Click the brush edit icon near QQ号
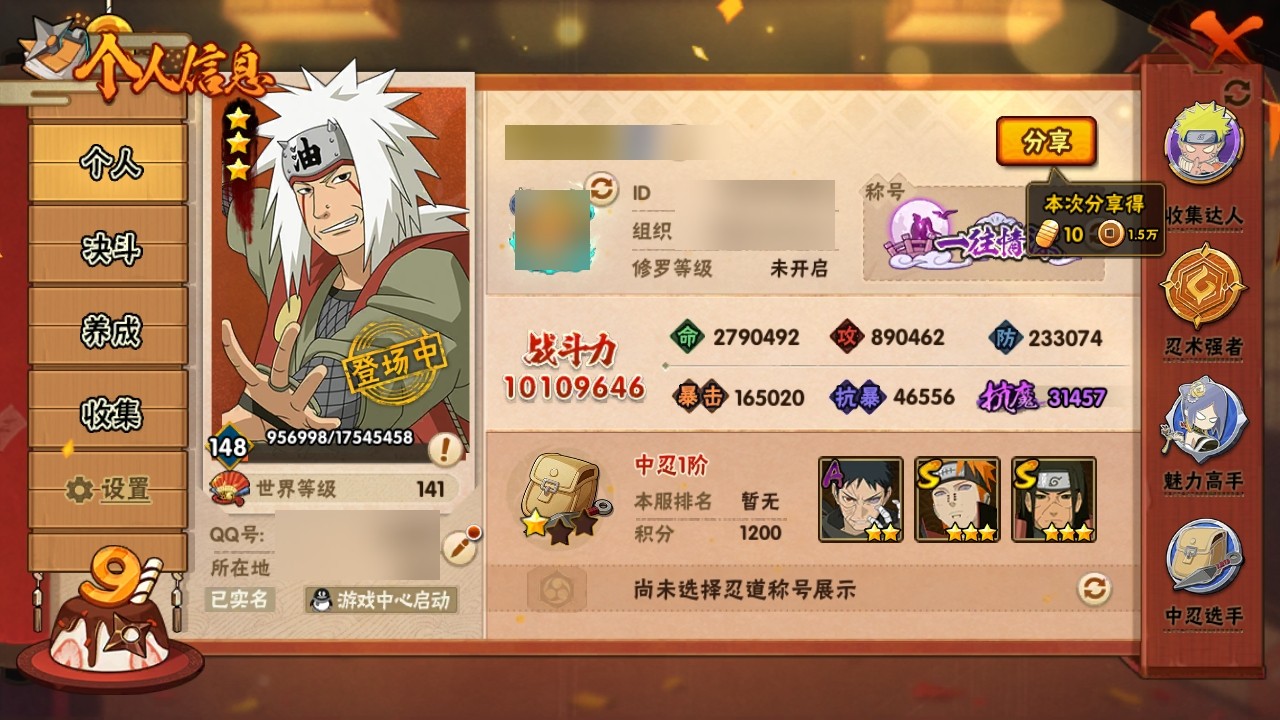Screen dimensions: 1280x720 [x=459, y=547]
